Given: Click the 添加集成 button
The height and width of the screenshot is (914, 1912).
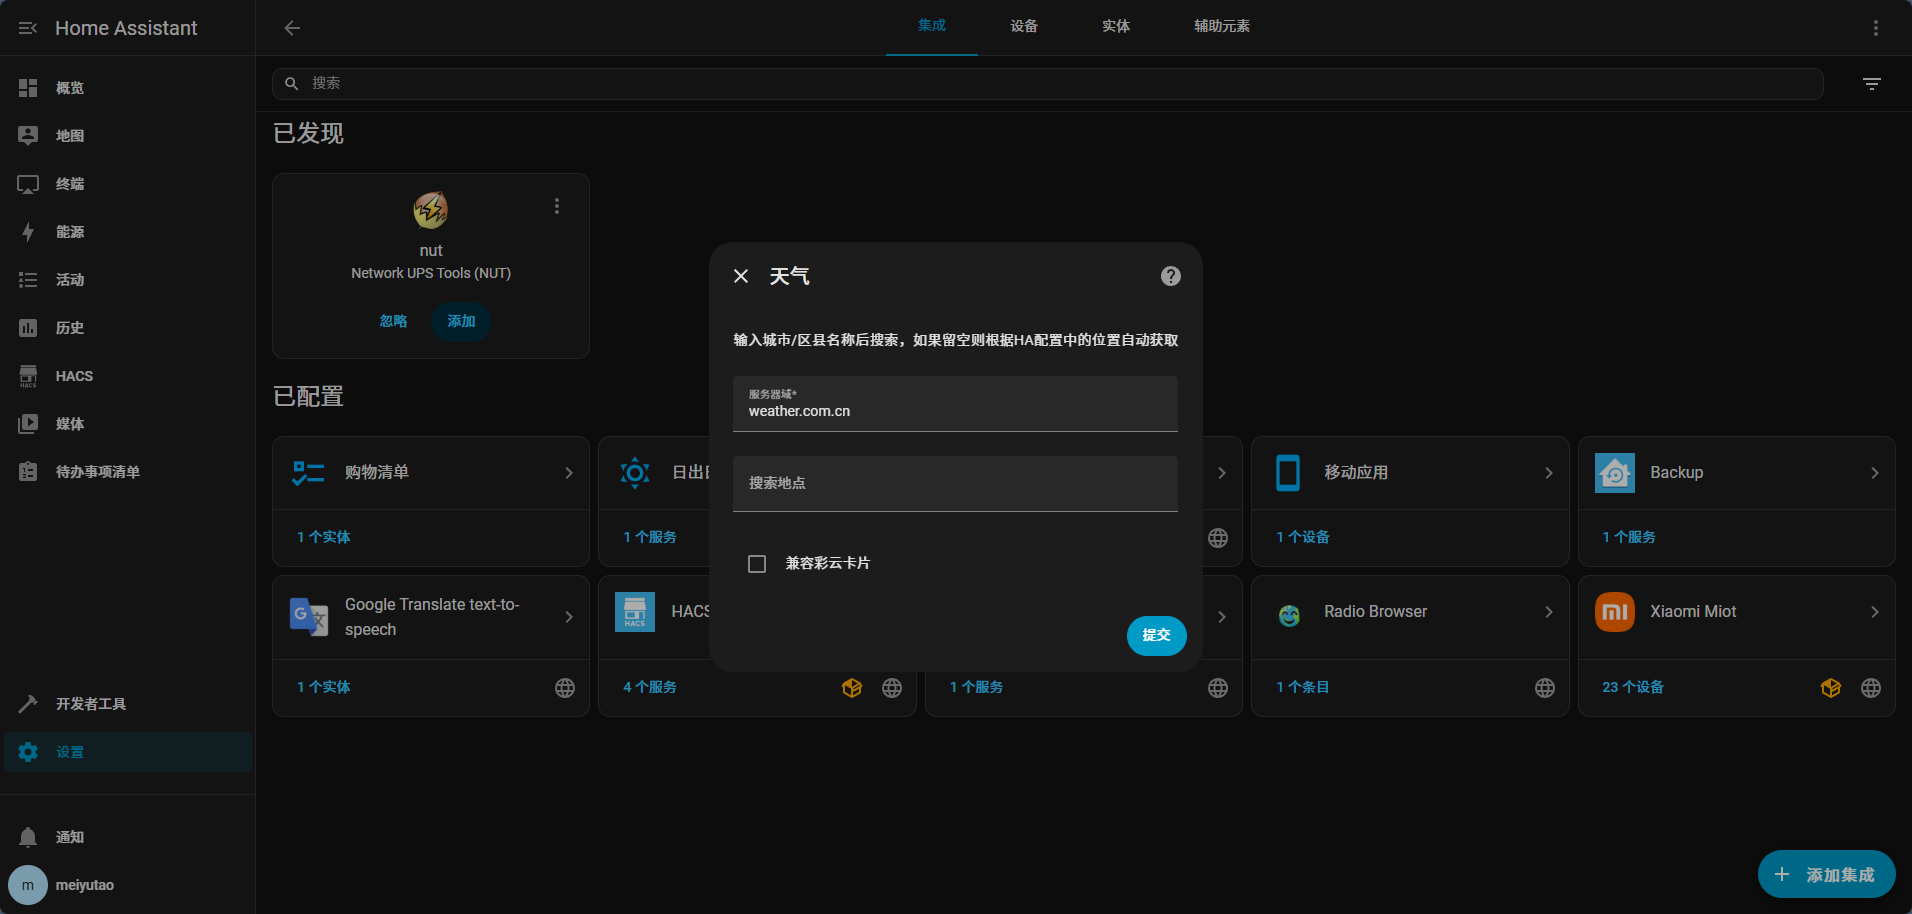Looking at the screenshot, I should click(x=1825, y=875).
